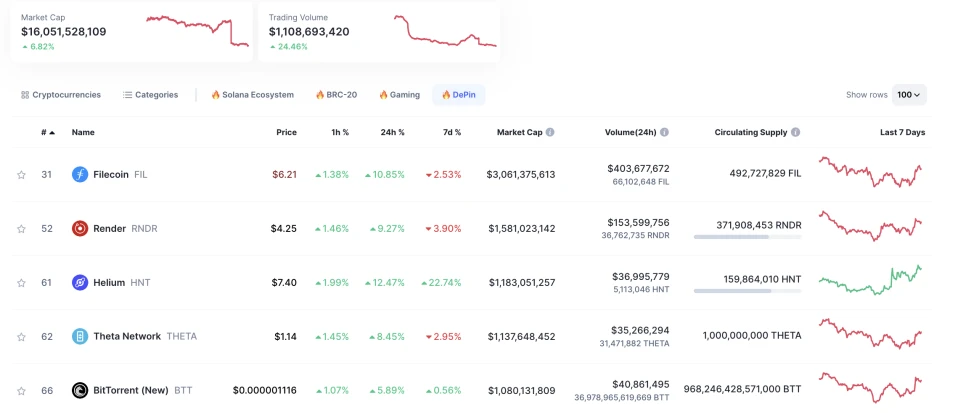Click Helium's Last 7 Days sparkline chart

870,281
